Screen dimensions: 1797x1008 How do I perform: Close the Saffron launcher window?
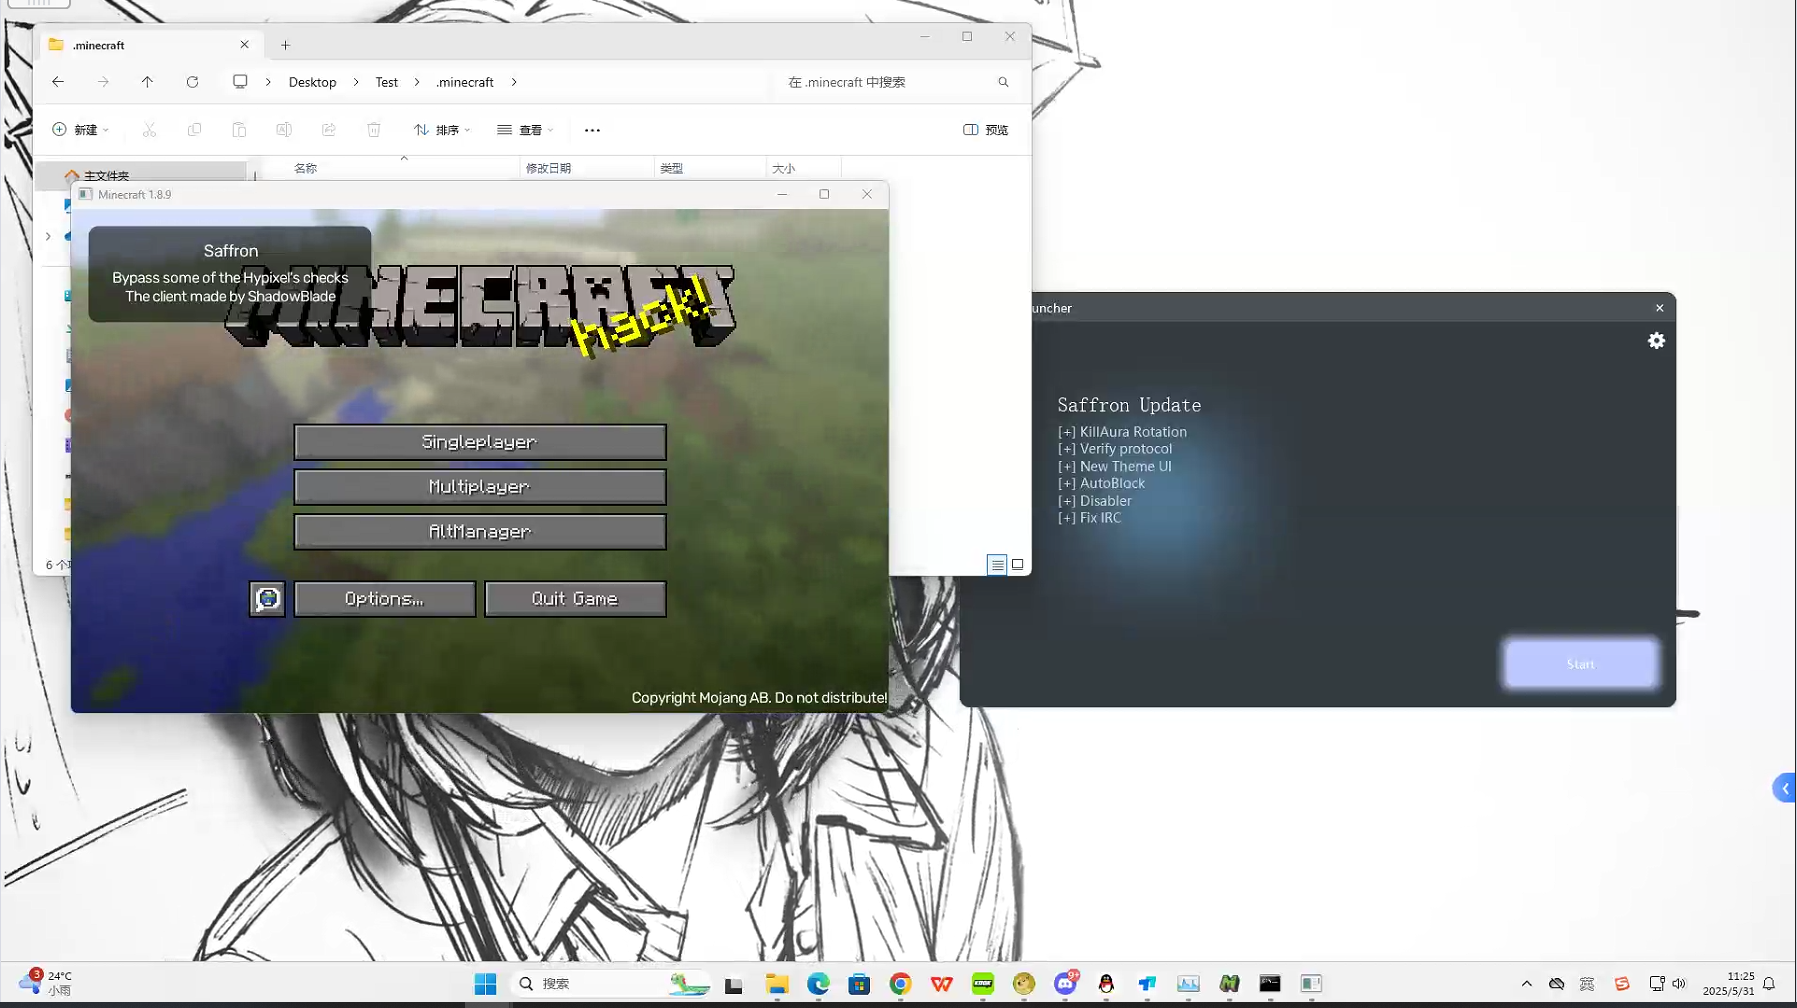tap(1659, 308)
